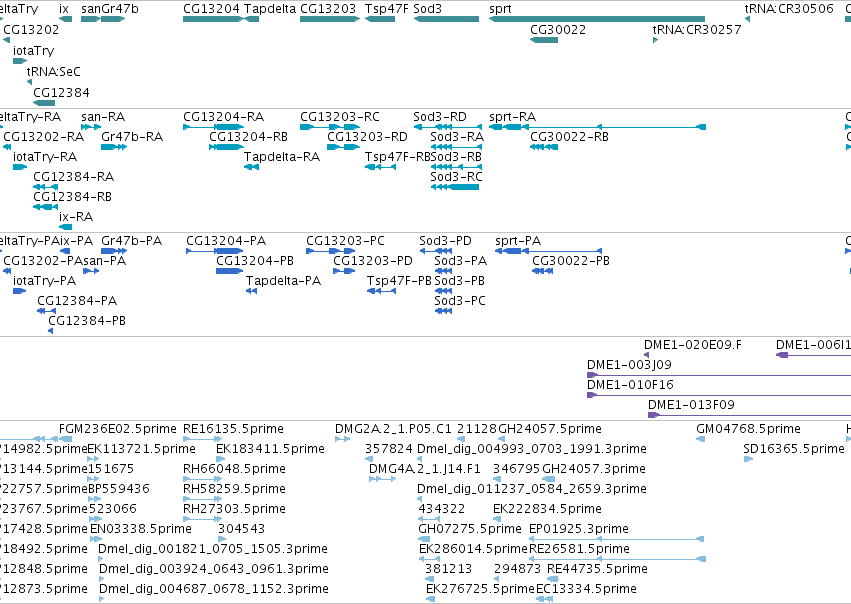Click the Tsp47F-RB transcript label

click(397, 157)
